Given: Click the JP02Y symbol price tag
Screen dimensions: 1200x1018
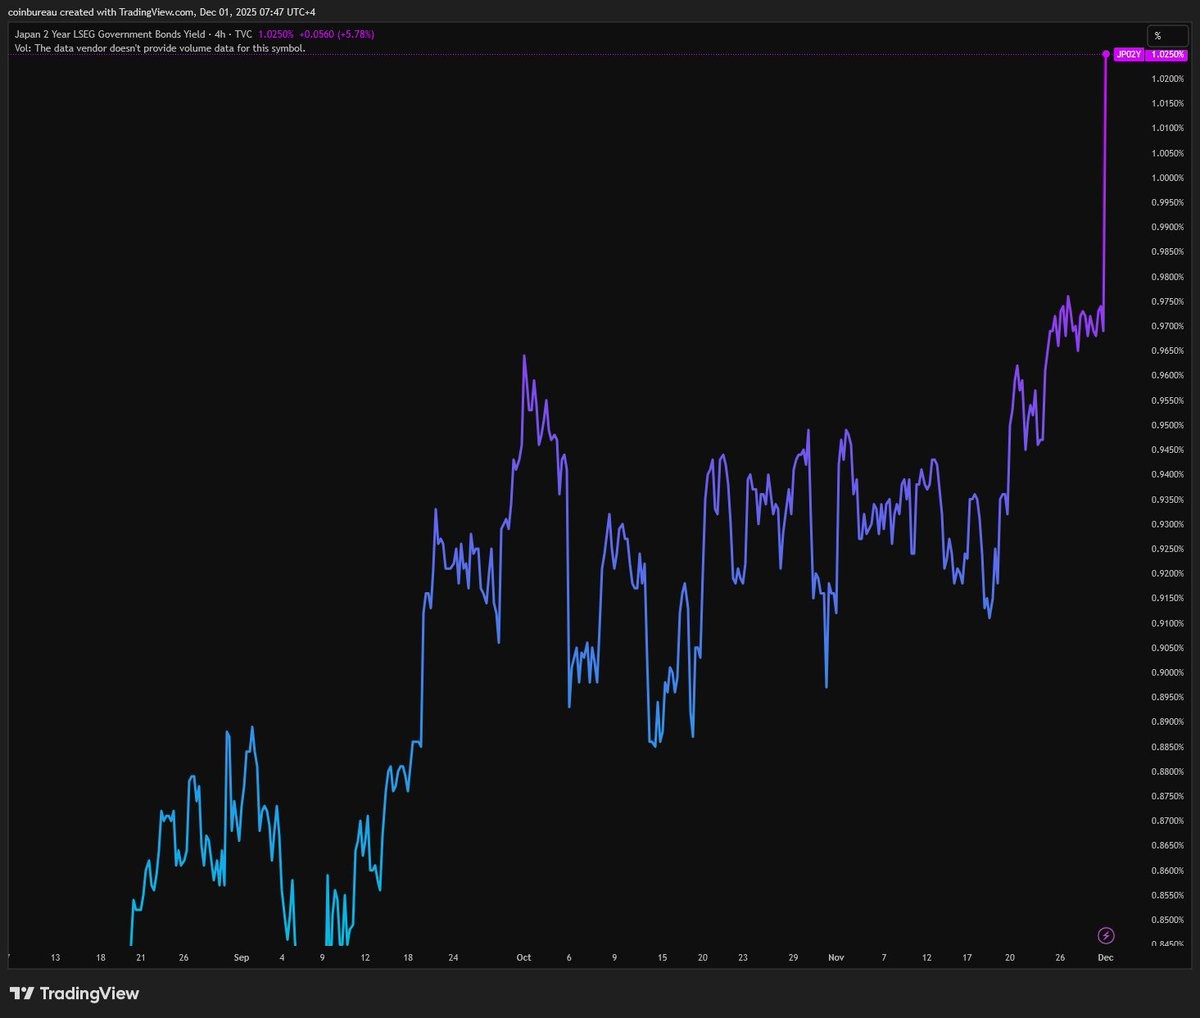Looking at the screenshot, I should pos(1128,54).
